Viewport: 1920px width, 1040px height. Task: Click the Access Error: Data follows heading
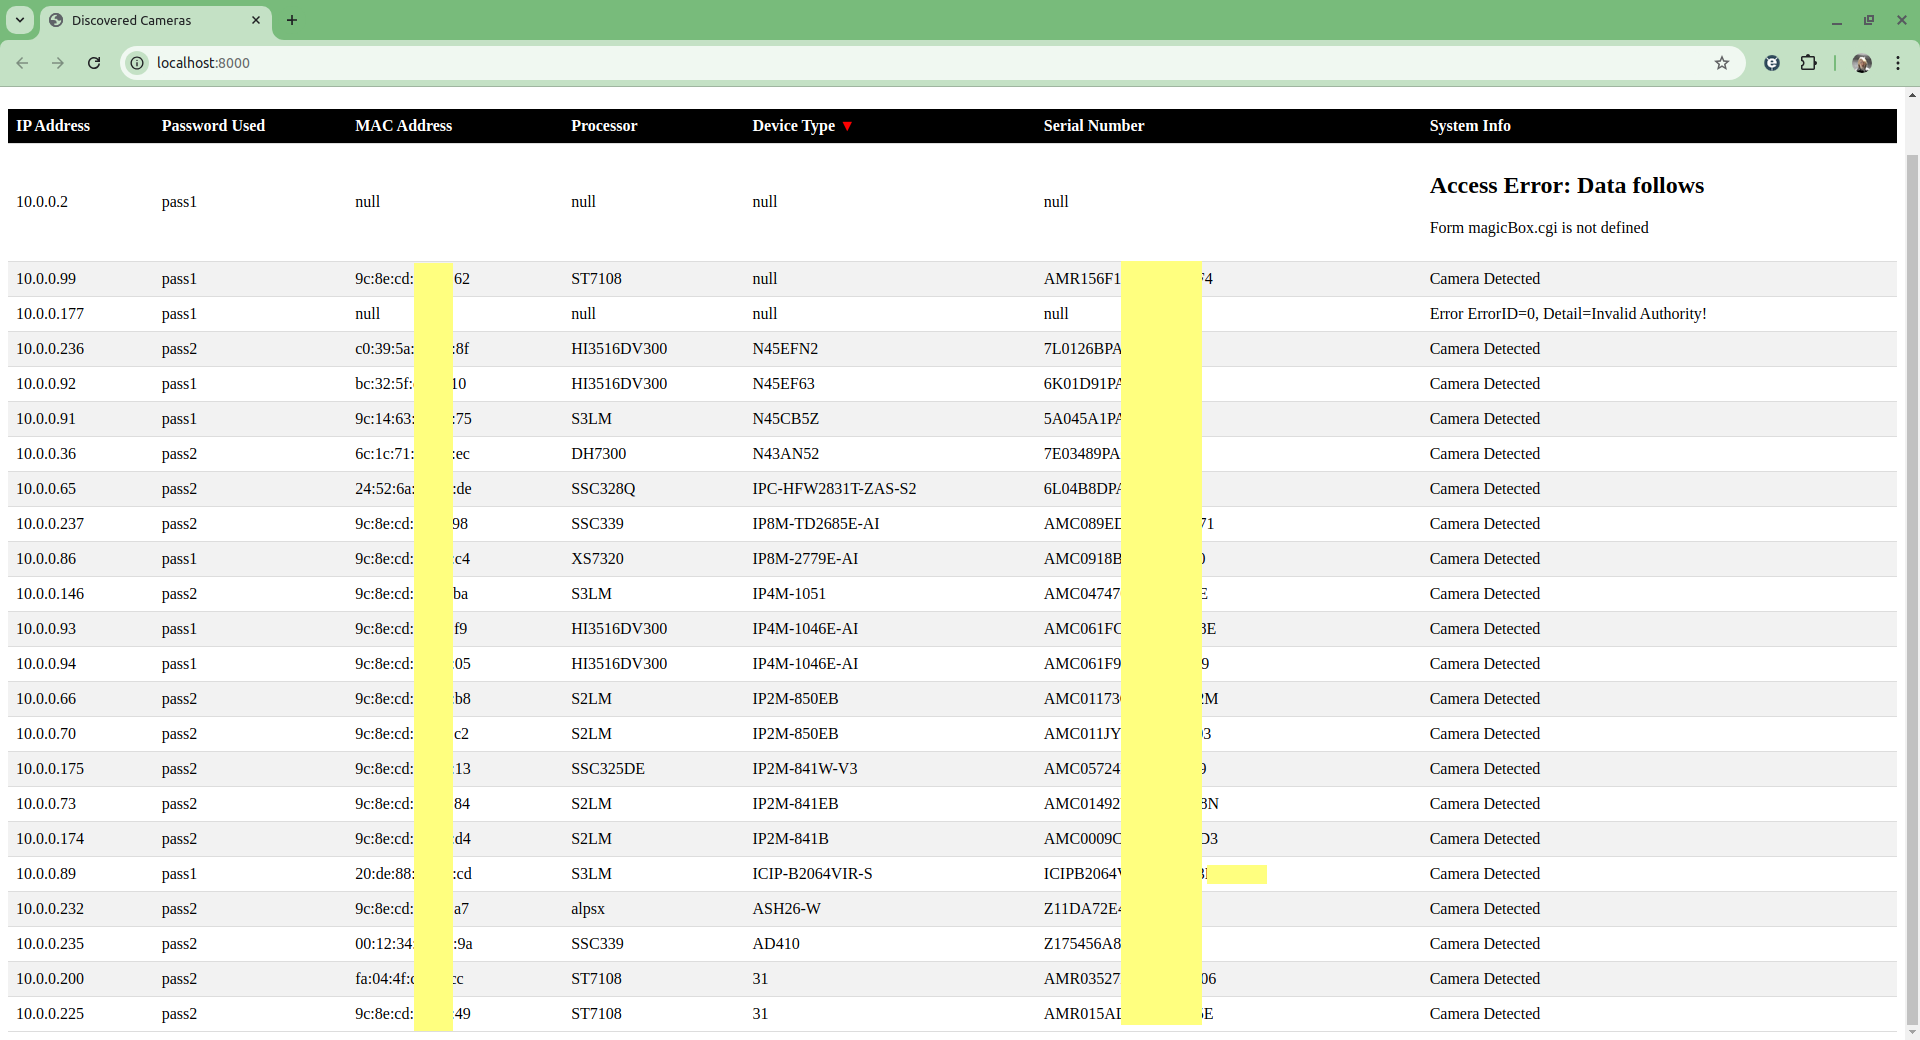point(1566,186)
